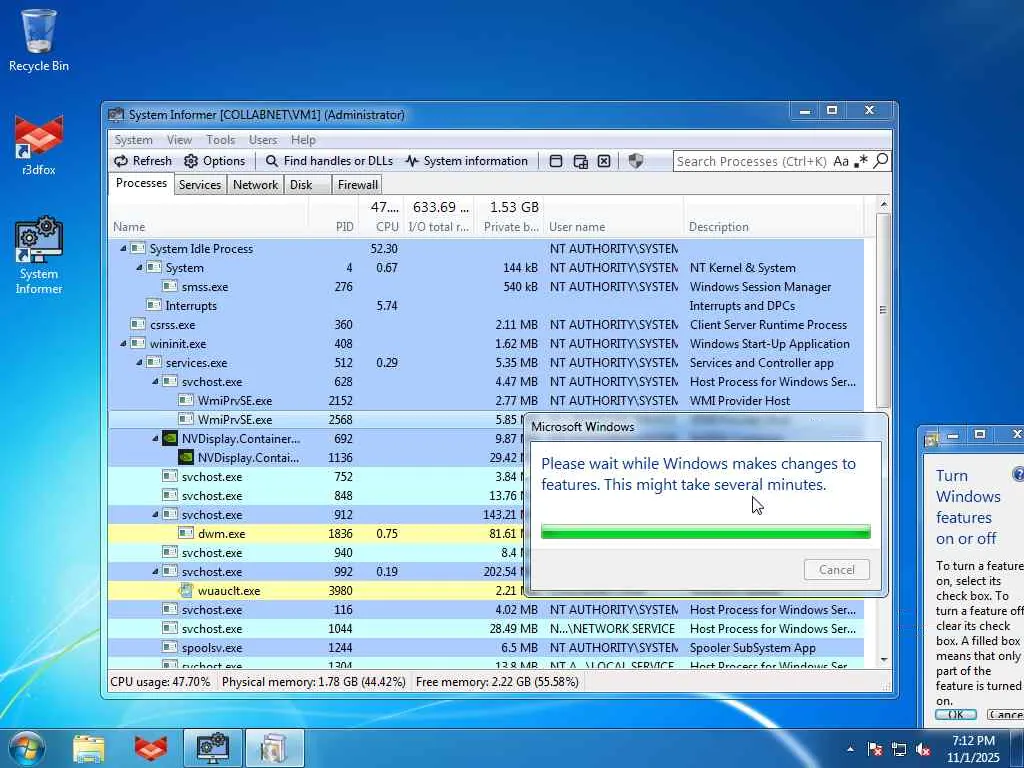Select the r3dfox desktop shortcut

[39, 144]
